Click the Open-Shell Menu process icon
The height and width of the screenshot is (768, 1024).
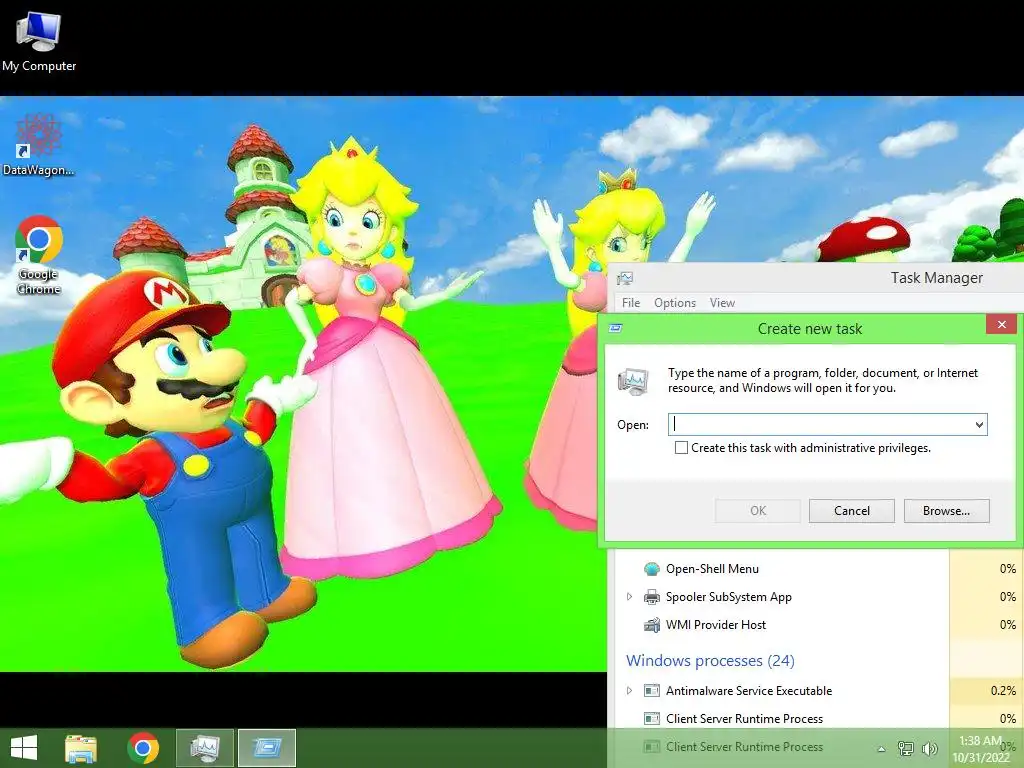(x=652, y=569)
